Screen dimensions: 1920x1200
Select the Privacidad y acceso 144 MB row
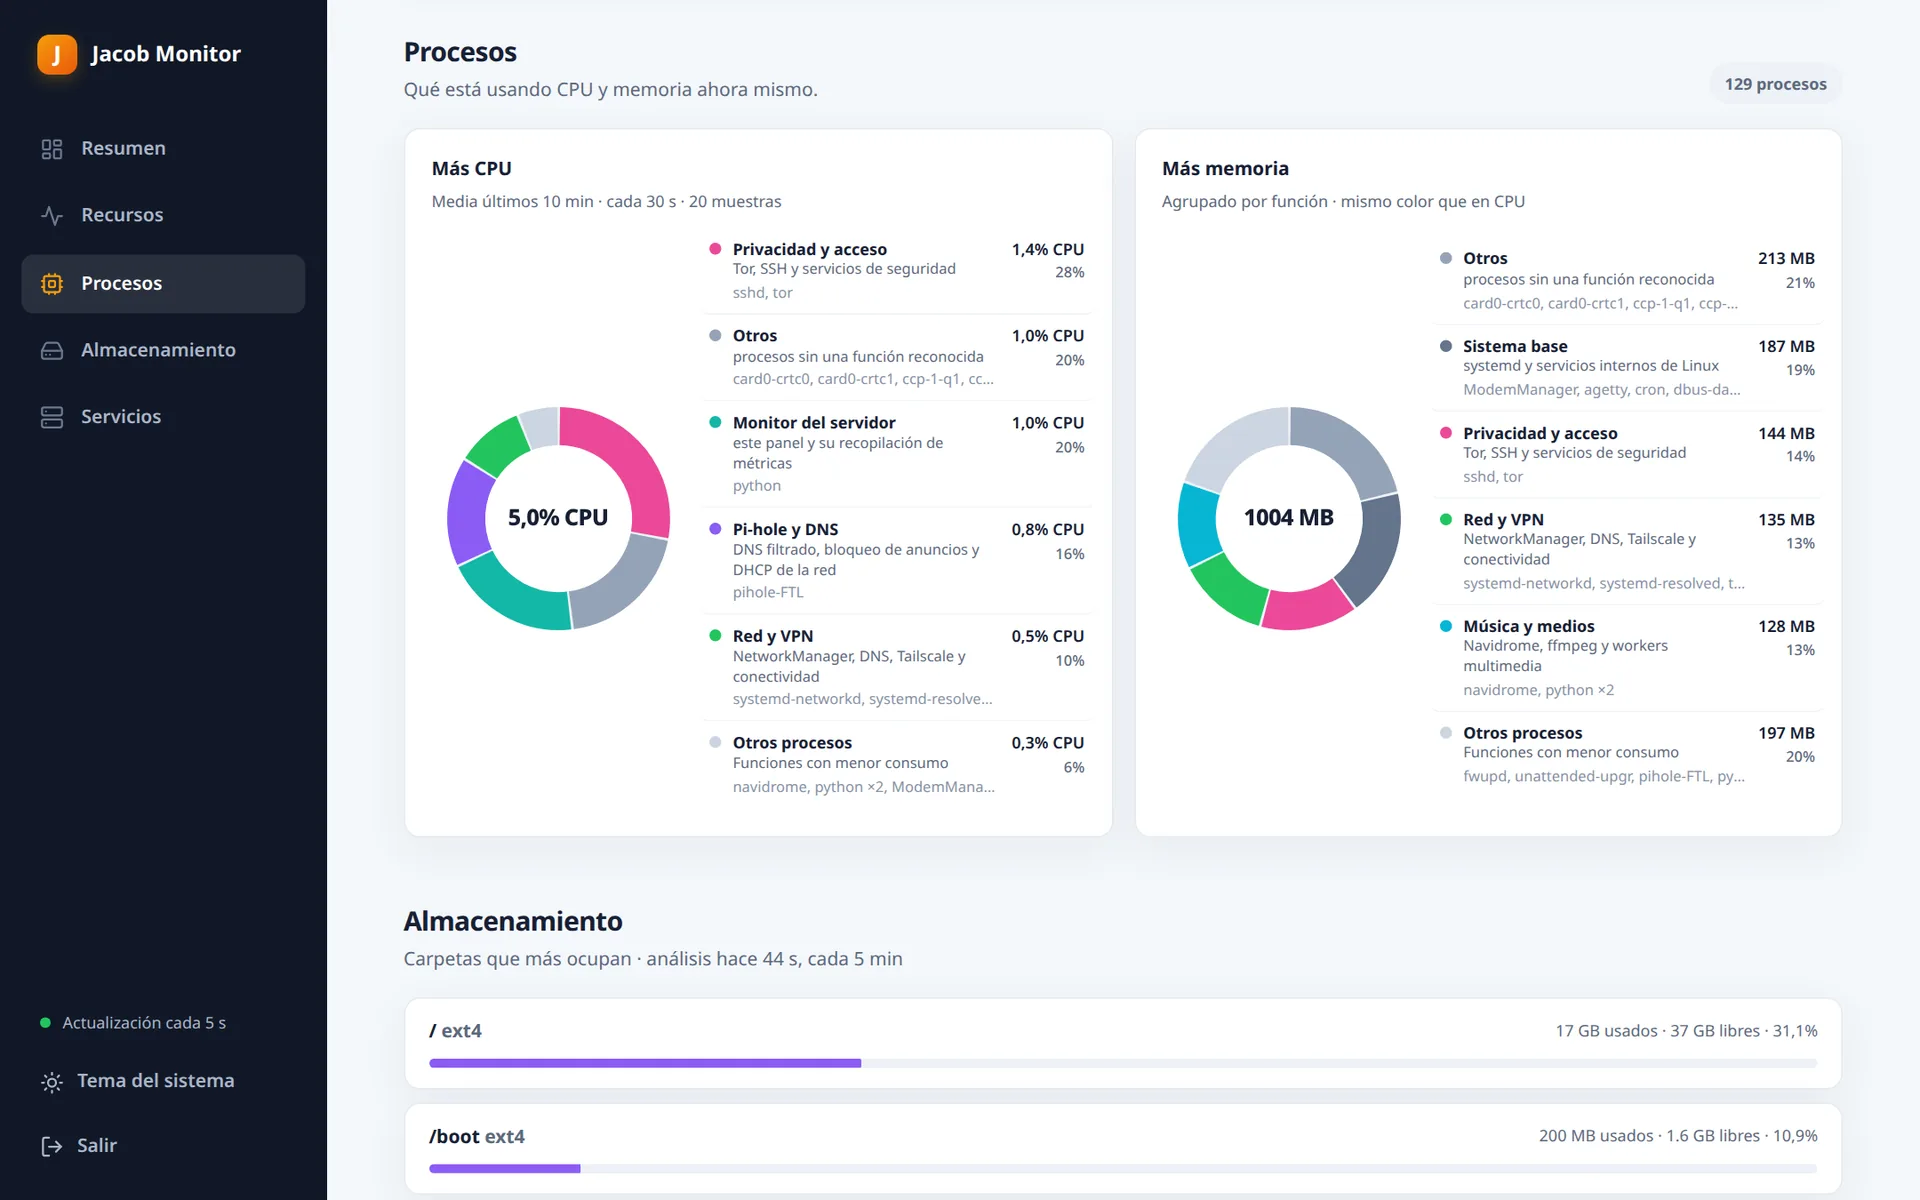[1627, 454]
